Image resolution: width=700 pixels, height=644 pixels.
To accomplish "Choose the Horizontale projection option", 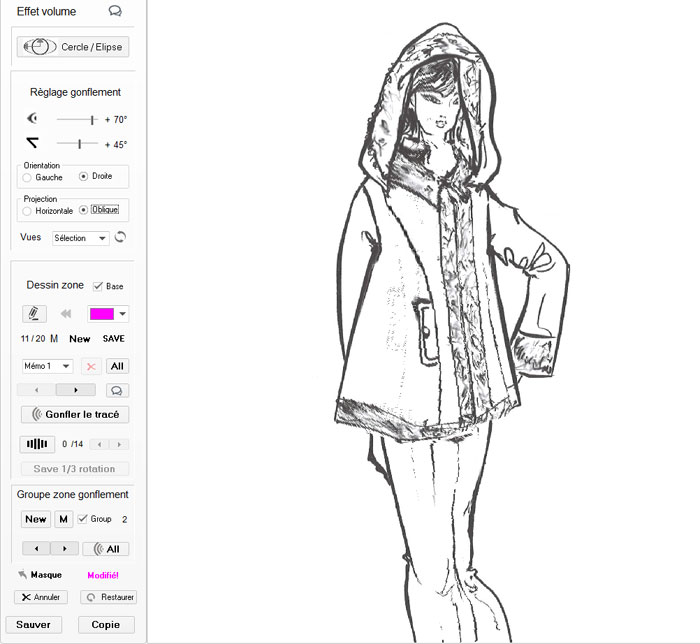I will click(27, 211).
